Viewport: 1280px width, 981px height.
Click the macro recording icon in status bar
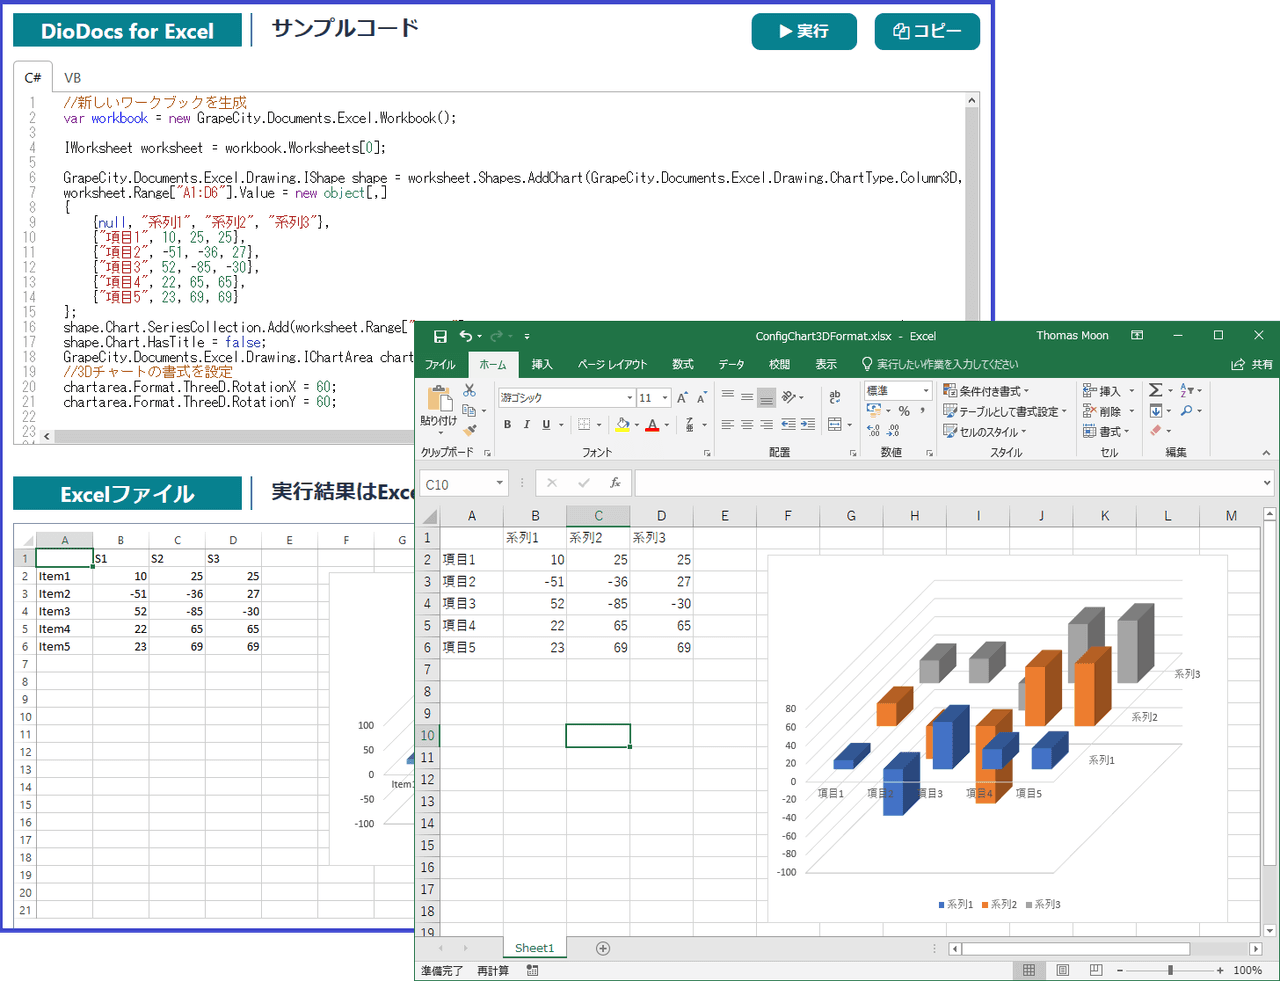(x=532, y=970)
